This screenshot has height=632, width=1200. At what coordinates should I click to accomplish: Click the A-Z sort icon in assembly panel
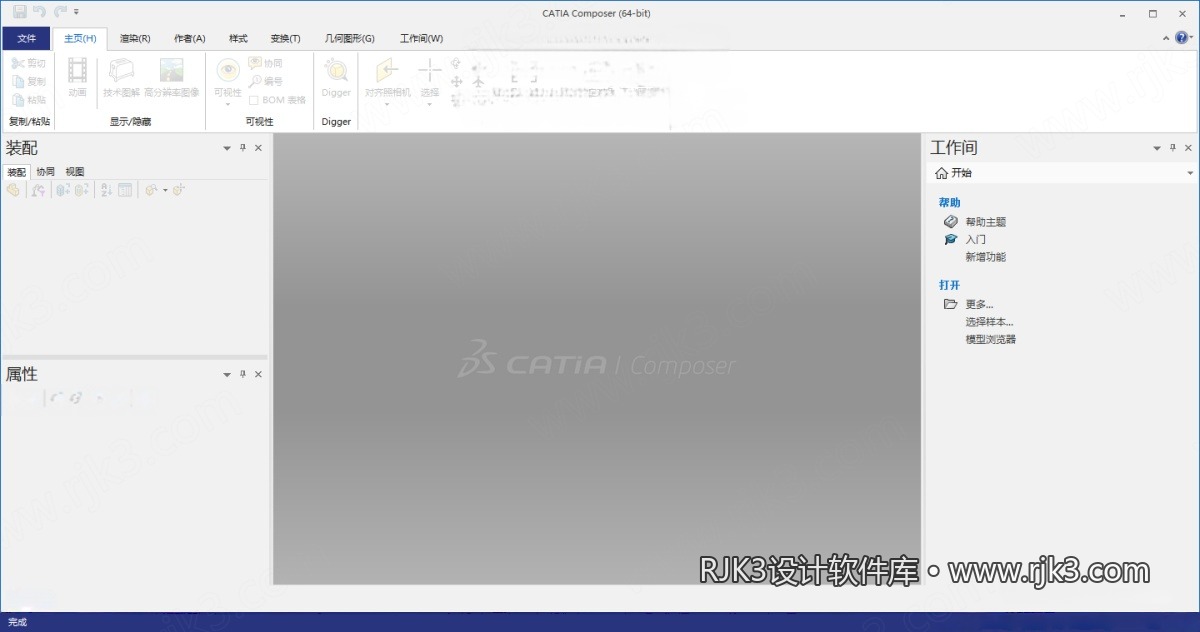coord(106,190)
